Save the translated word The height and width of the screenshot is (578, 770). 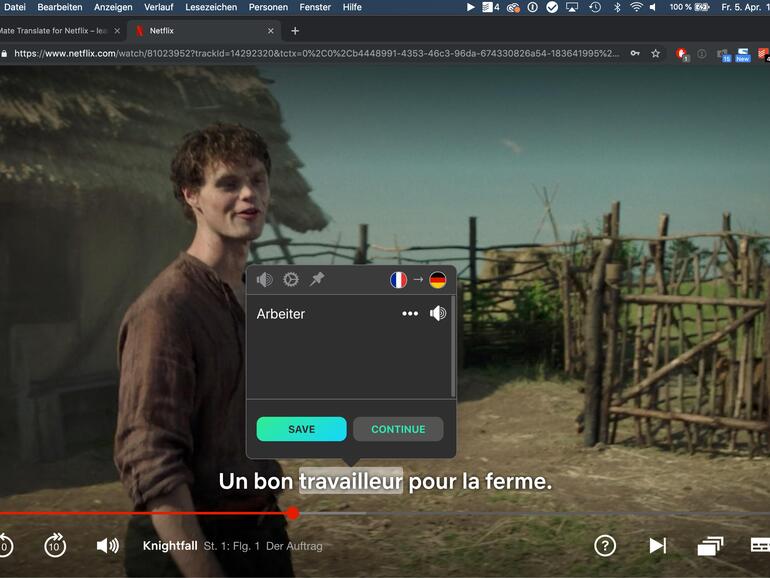point(302,429)
